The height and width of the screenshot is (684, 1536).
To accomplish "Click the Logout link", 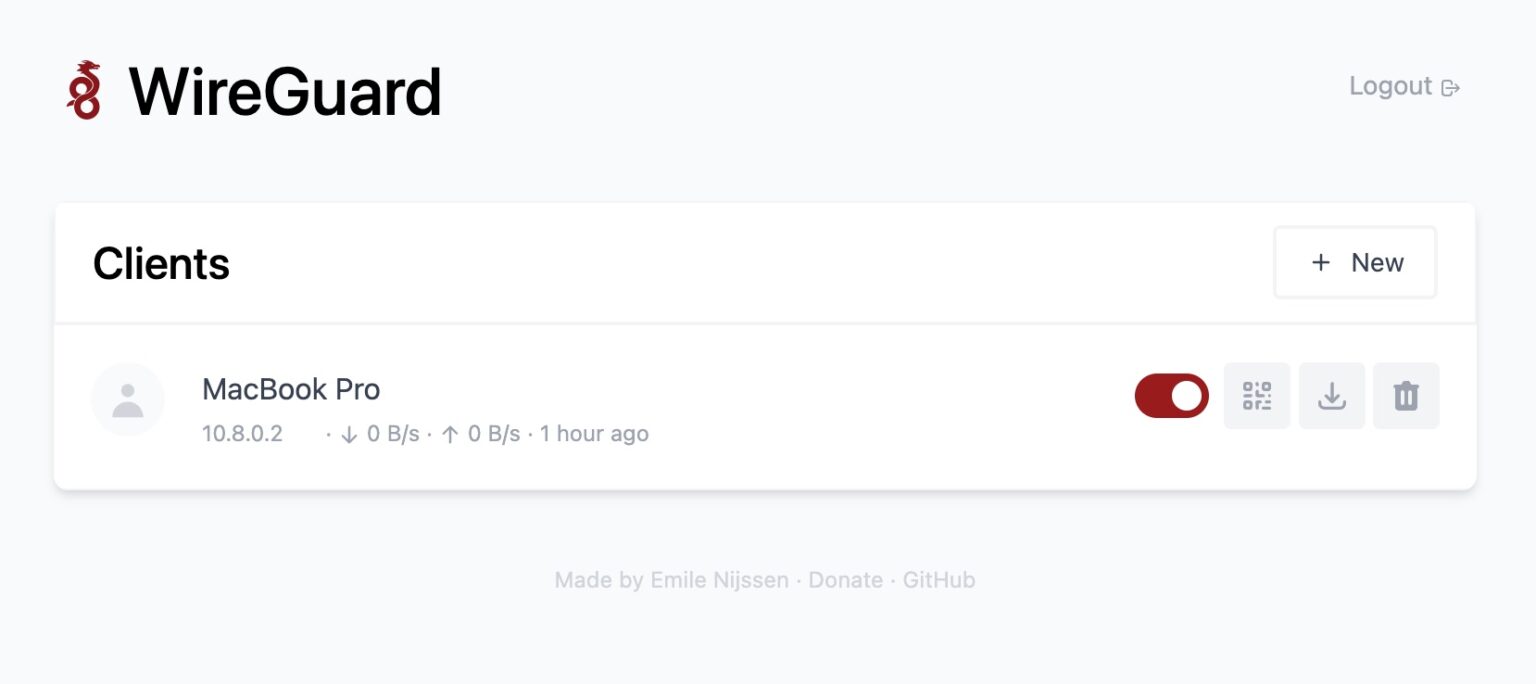I will [x=1390, y=87].
